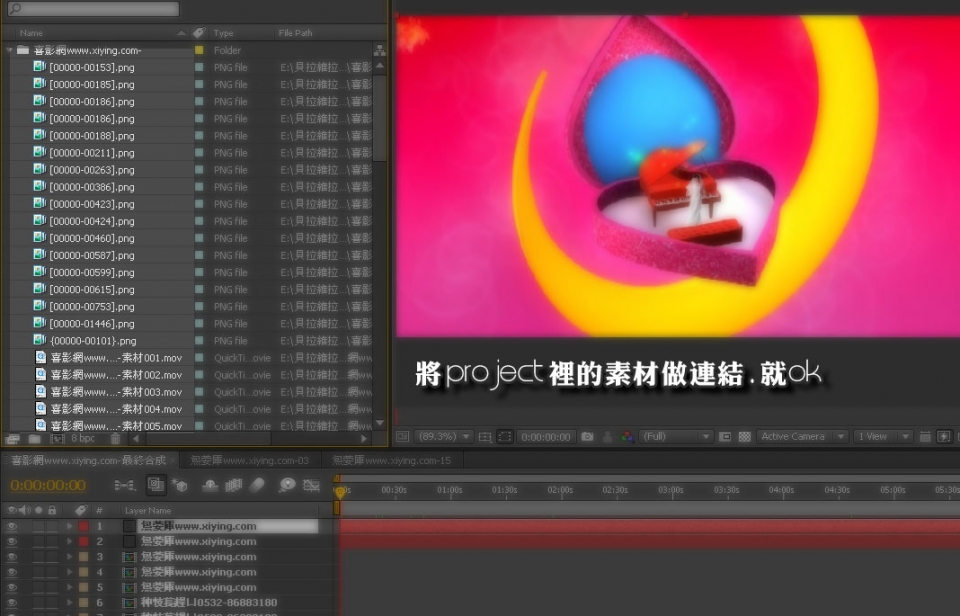This screenshot has width=960, height=616.
Task: Create a new folder in the Project panel
Action: pos(32,437)
